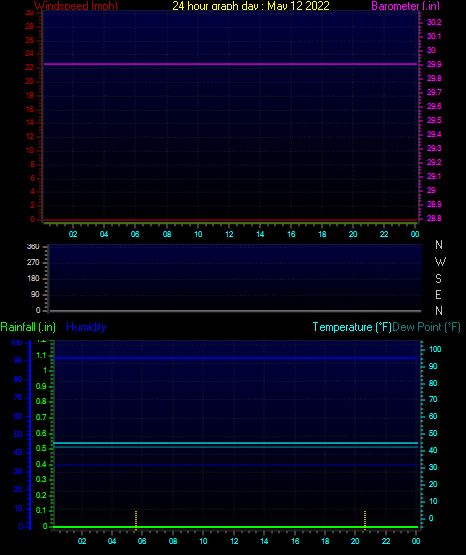Click the S compass label beside wind direction
Image resolution: width=466 pixels, height=555 pixels.
tap(438, 279)
